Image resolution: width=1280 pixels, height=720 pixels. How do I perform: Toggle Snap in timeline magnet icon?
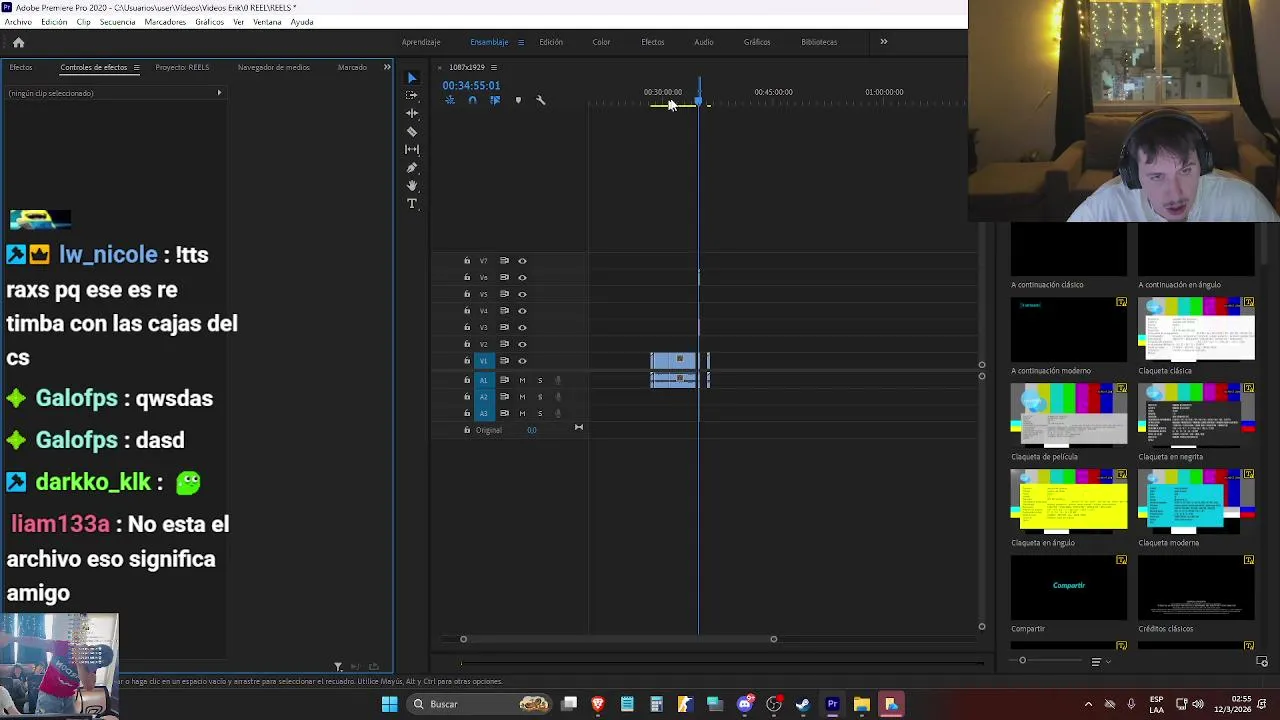(x=472, y=100)
